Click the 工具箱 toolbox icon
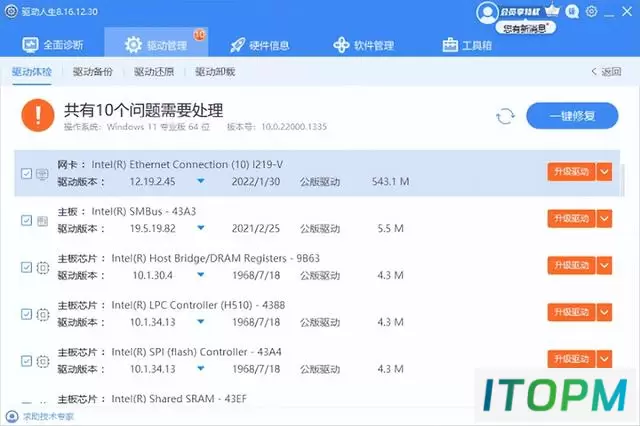Image resolution: width=640 pixels, height=426 pixels. point(450,45)
